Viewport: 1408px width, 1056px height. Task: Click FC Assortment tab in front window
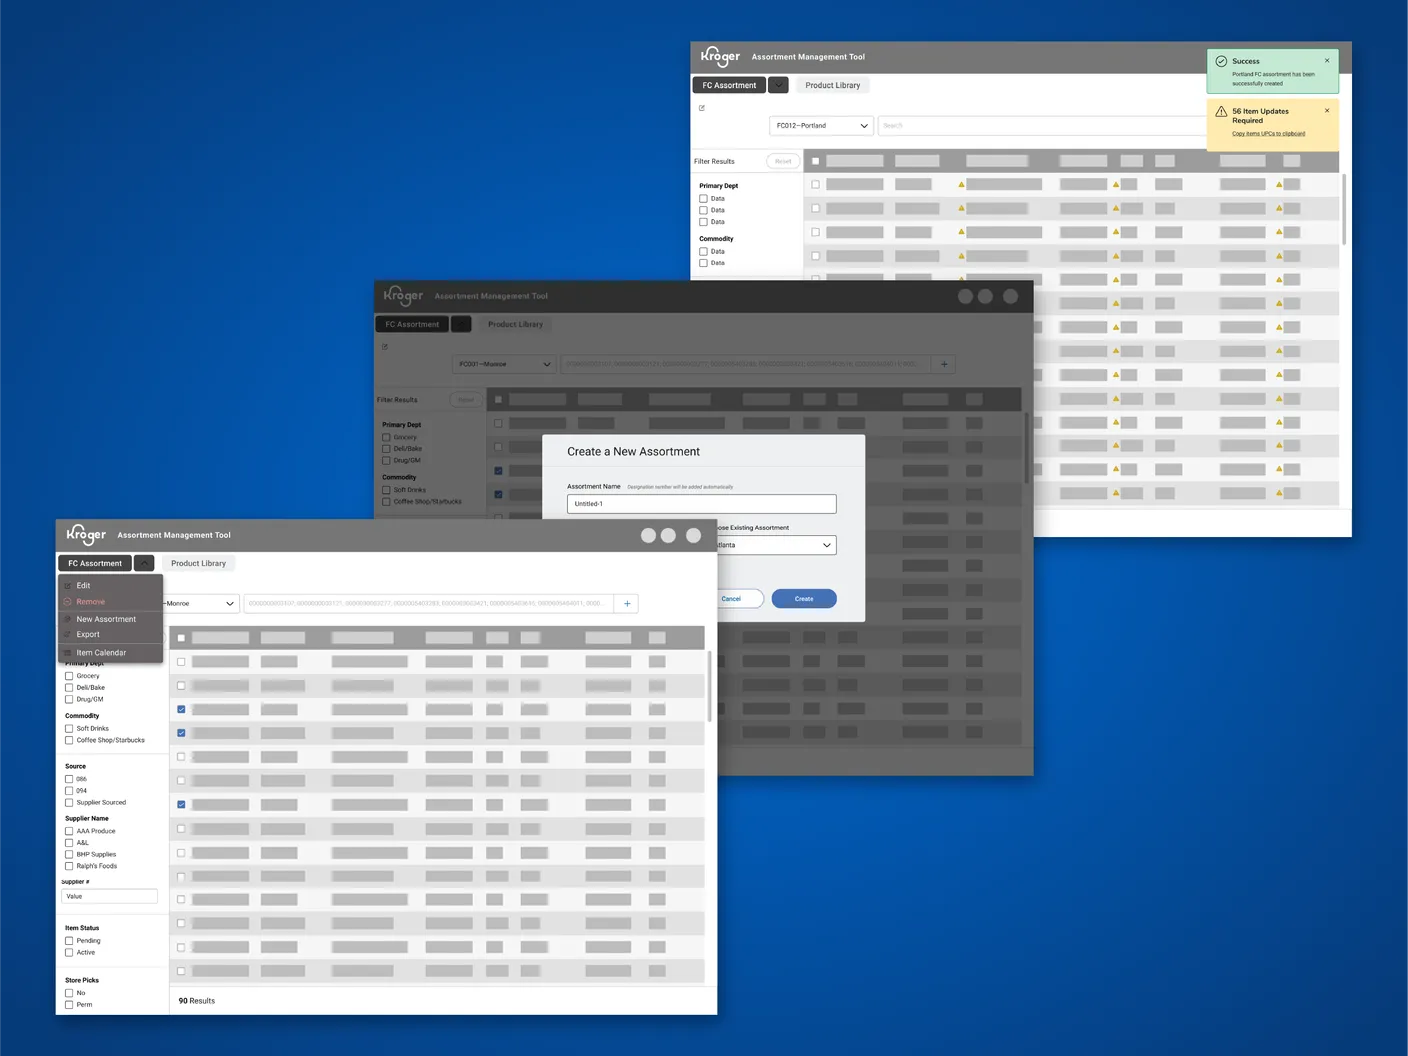pyautogui.click(x=95, y=563)
